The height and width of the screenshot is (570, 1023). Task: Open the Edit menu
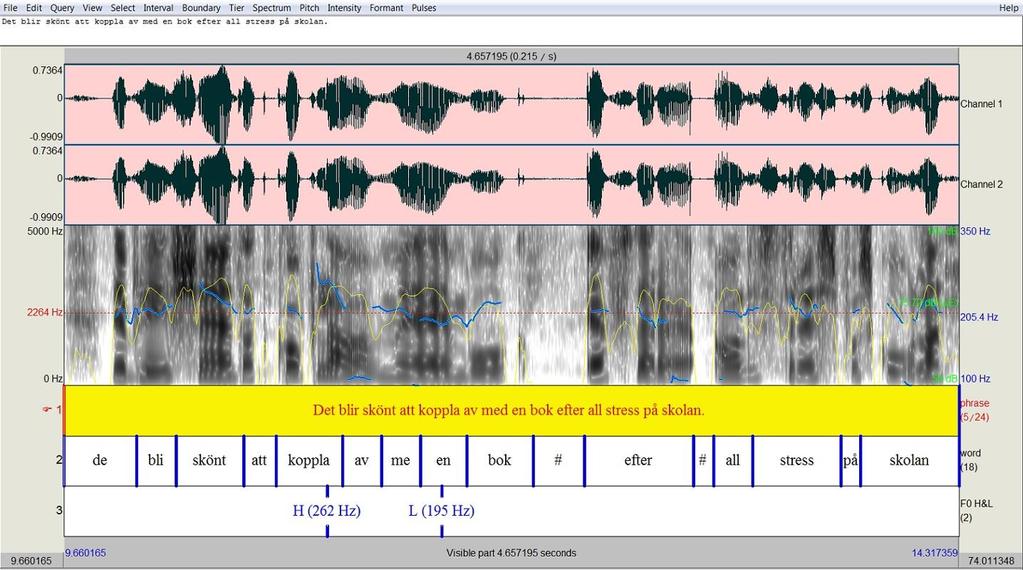[x=34, y=8]
